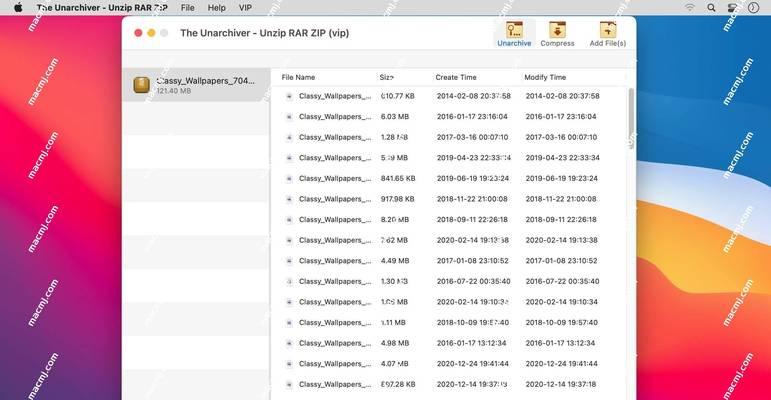The height and width of the screenshot is (400, 771).
Task: Click file icon of the 841.65 KB row
Action: click(x=289, y=179)
